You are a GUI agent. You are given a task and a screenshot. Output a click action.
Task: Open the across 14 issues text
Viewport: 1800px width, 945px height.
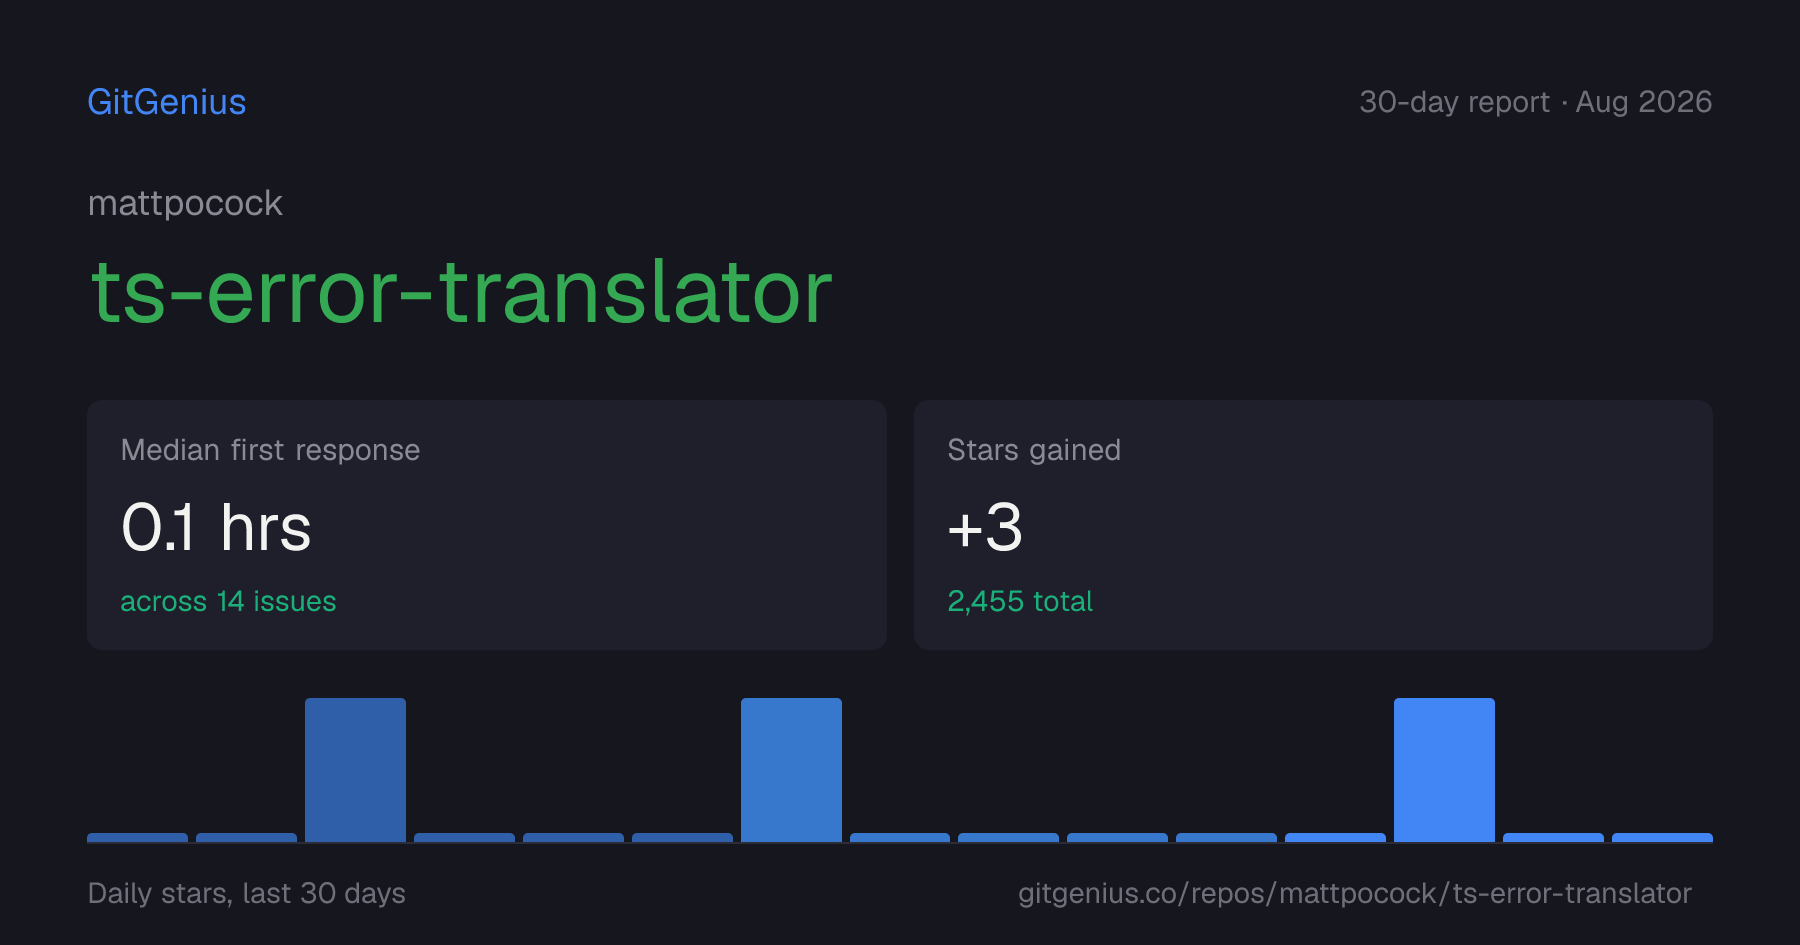(x=228, y=601)
